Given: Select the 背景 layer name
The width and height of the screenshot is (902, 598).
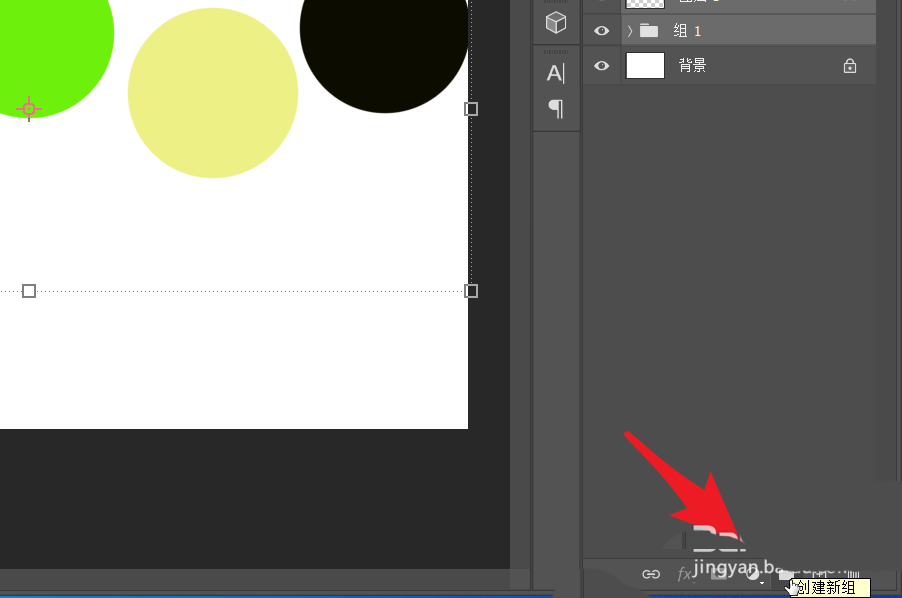Looking at the screenshot, I should [692, 66].
